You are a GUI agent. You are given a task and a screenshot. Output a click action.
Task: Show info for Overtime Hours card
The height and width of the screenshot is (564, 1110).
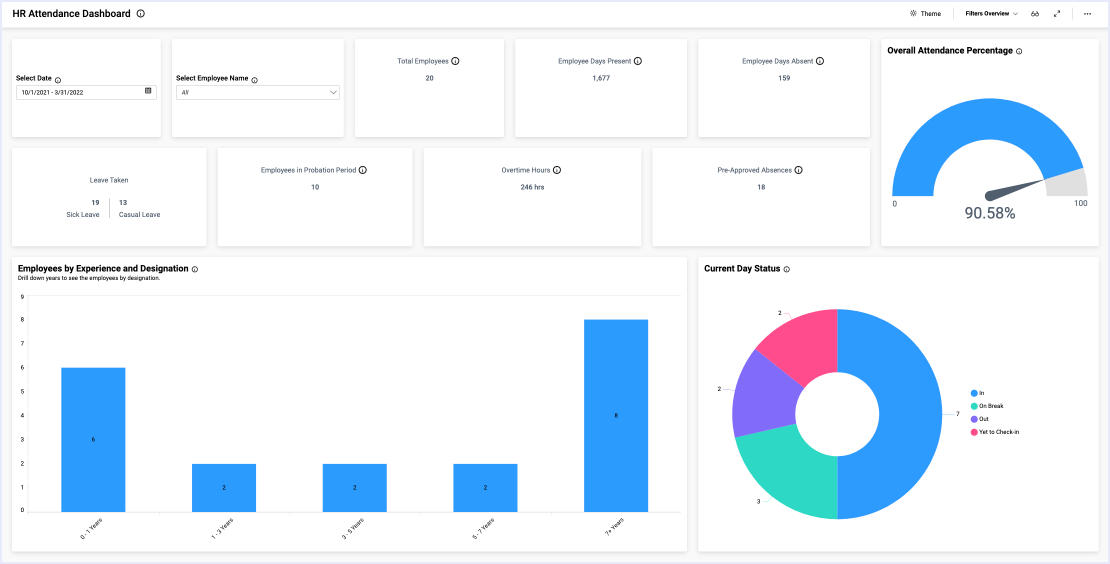point(557,170)
